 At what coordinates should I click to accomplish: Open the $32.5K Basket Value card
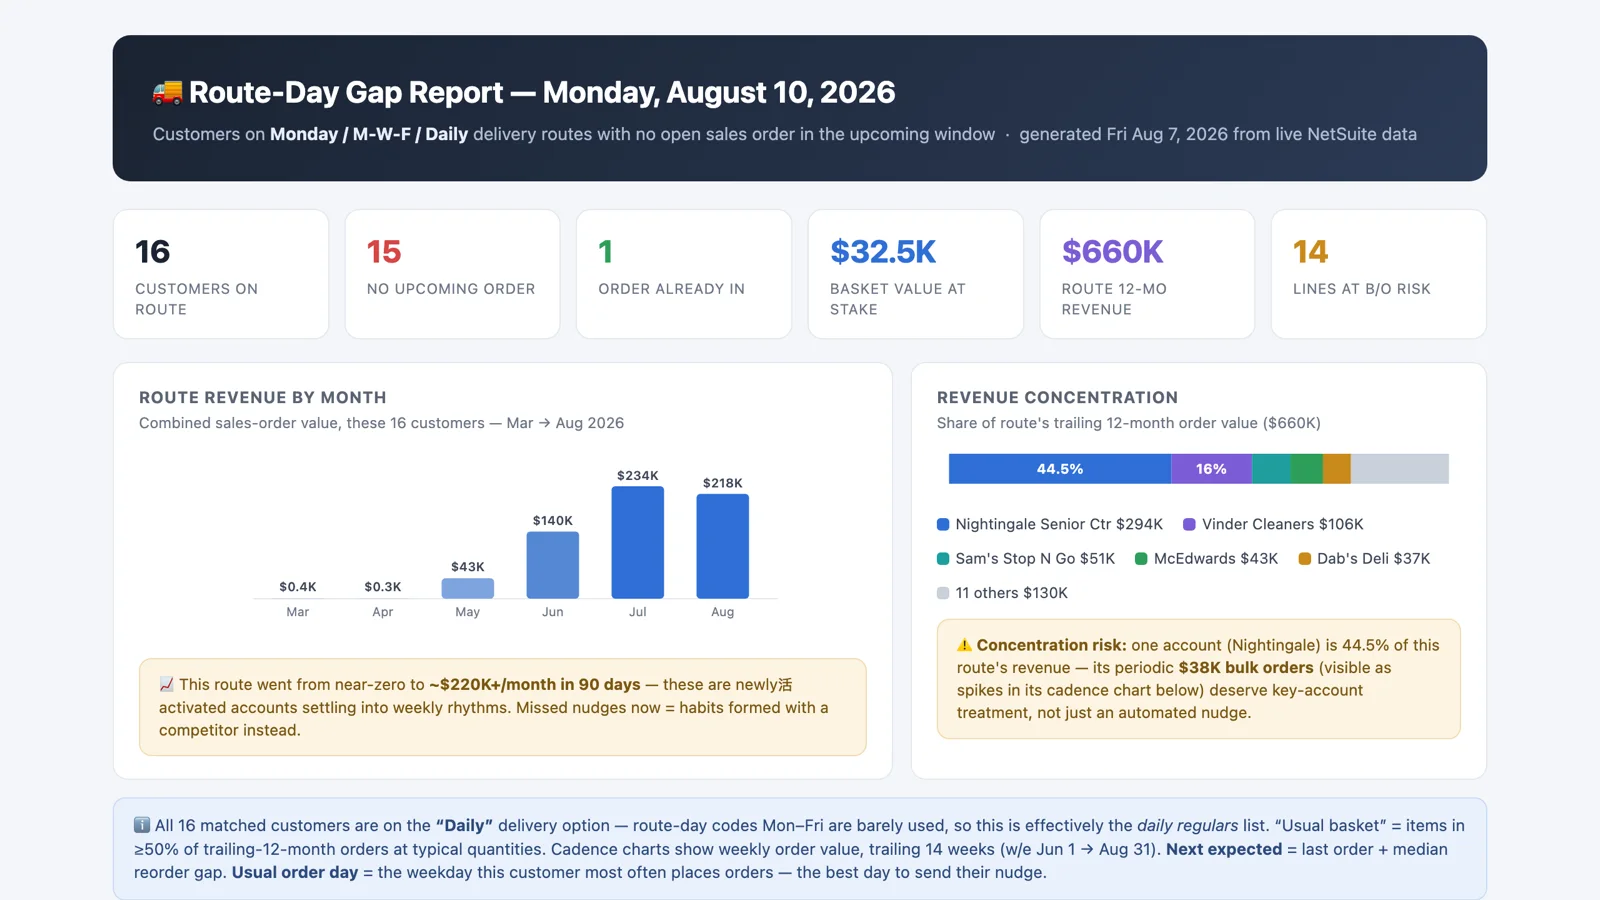[916, 274]
